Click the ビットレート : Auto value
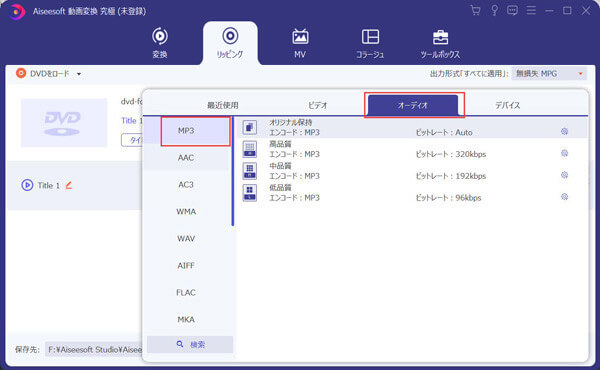The image size is (600, 370). click(x=444, y=132)
